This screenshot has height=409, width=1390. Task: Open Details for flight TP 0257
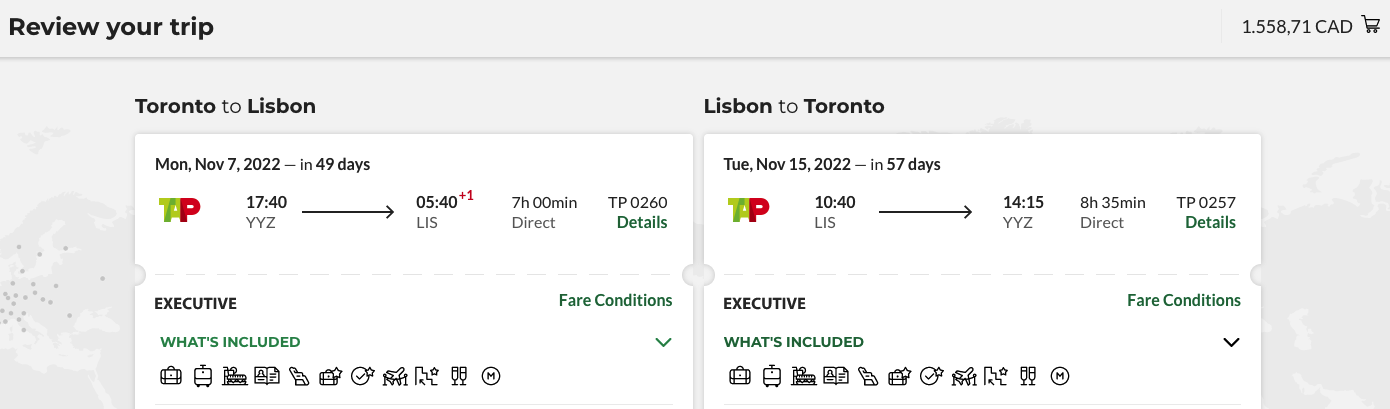(x=1210, y=223)
